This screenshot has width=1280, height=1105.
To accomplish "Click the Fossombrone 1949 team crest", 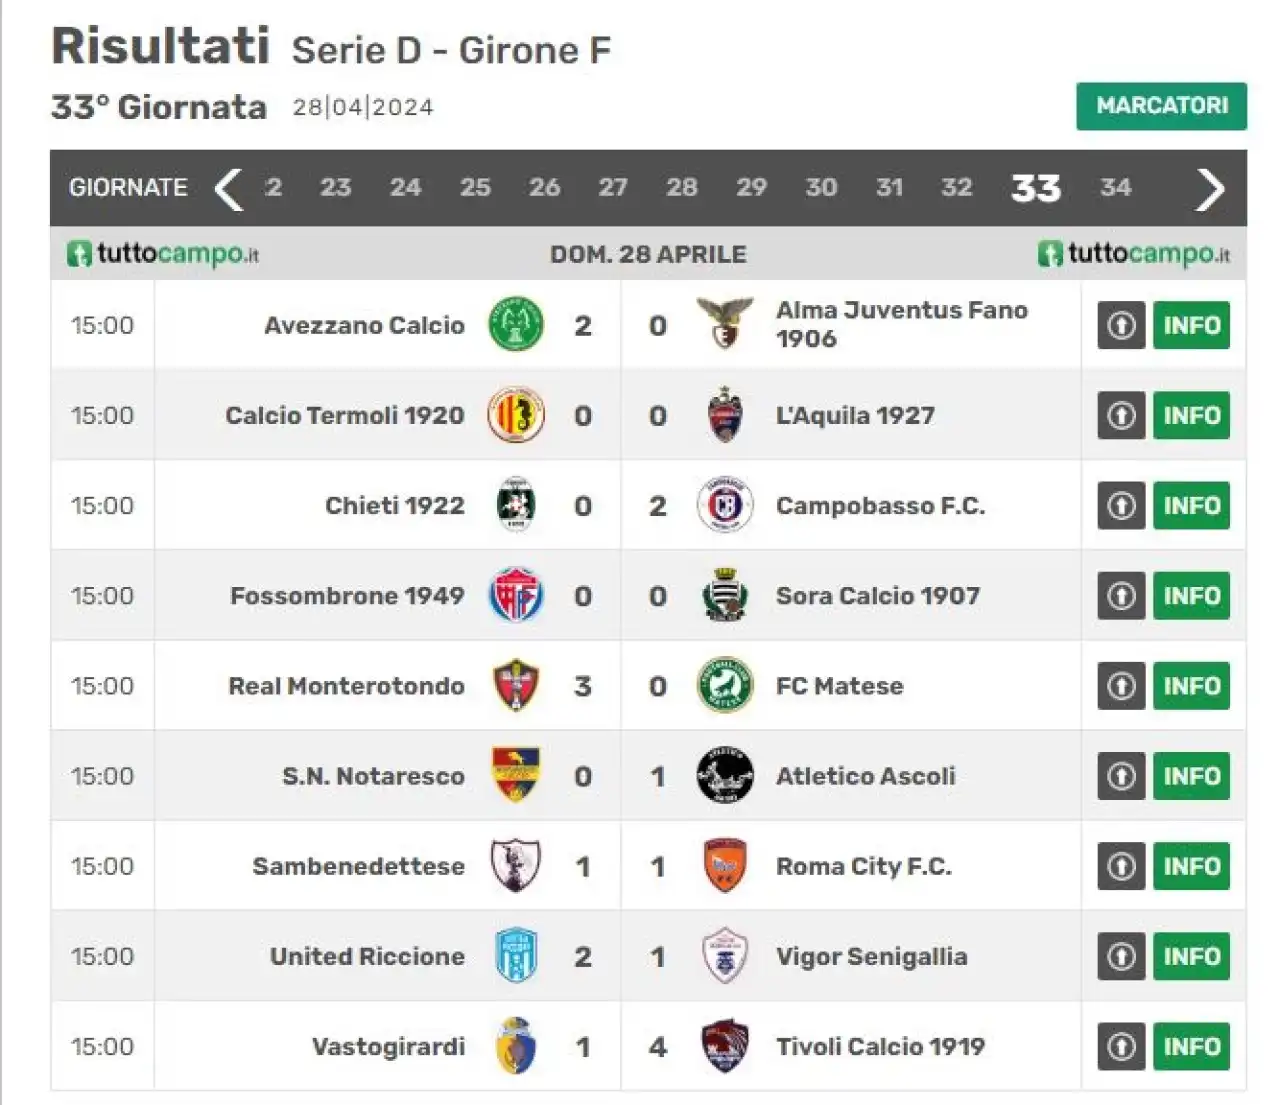I will click(x=516, y=595).
